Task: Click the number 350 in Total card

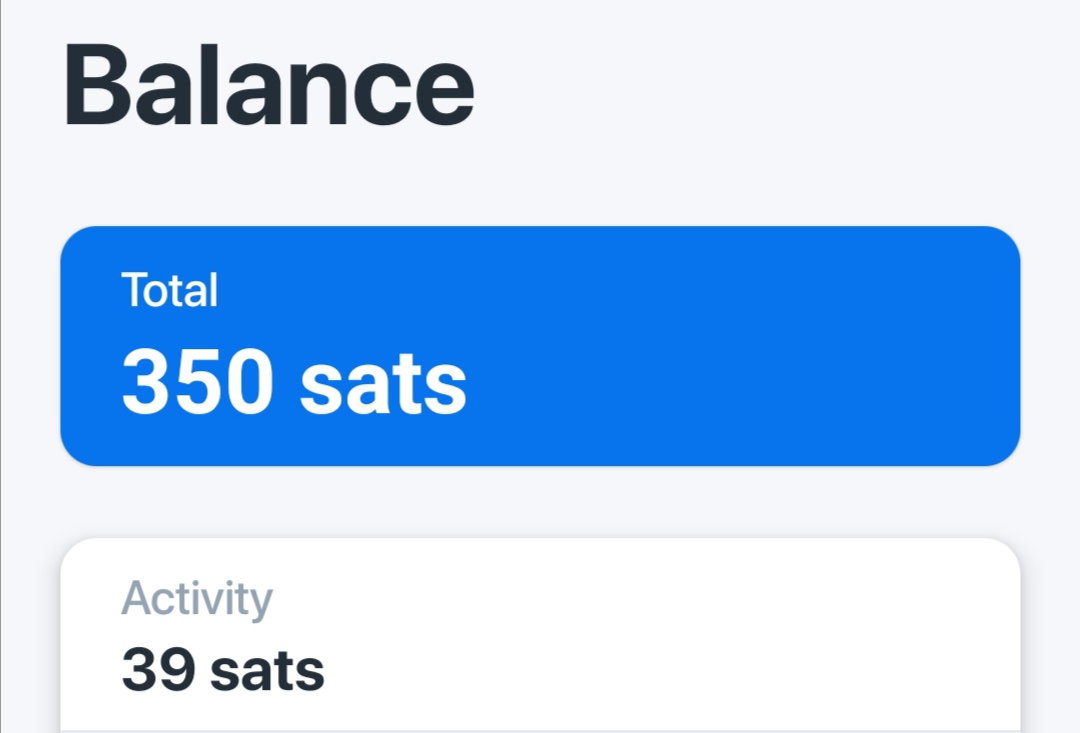Action: (197, 381)
